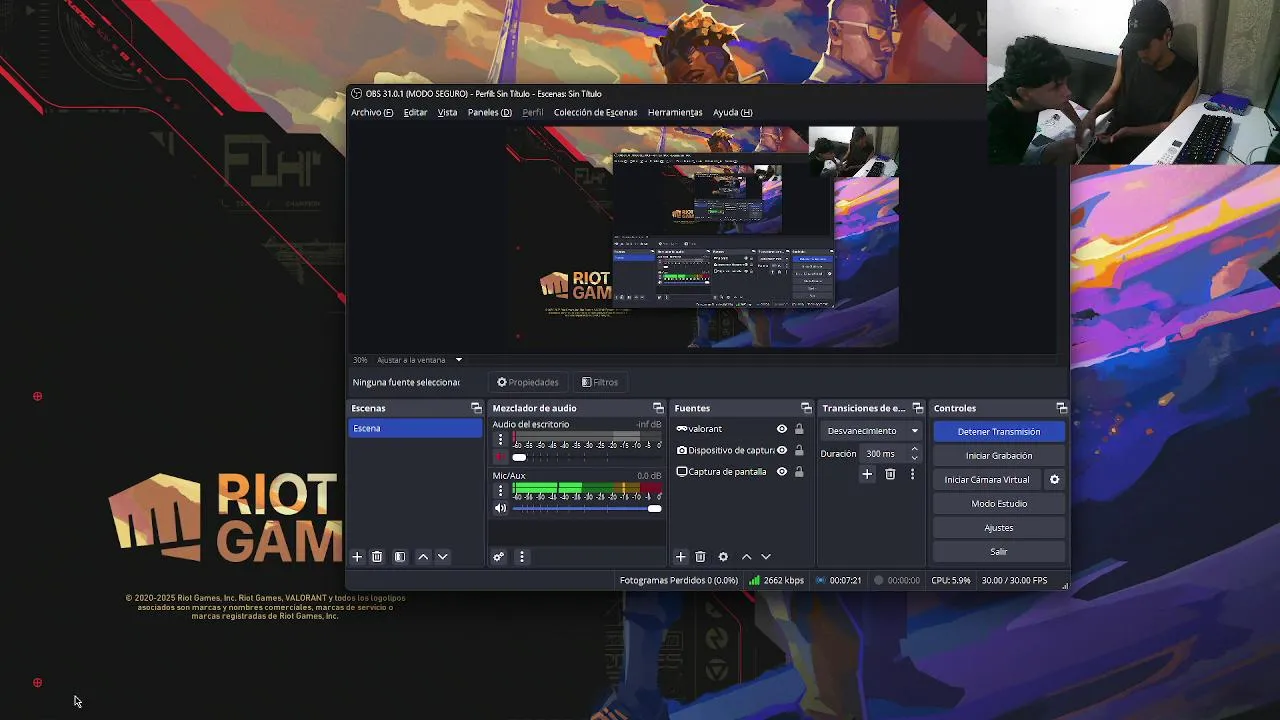1280x720 pixels.
Task: Adjust Mic/Aux volume slider
Action: 586,508
